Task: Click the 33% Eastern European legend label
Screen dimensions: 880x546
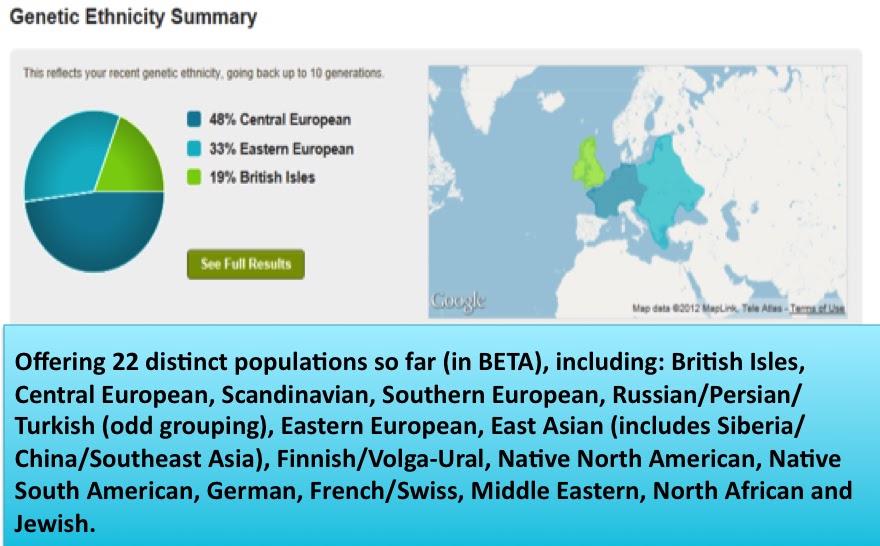Action: [280, 149]
